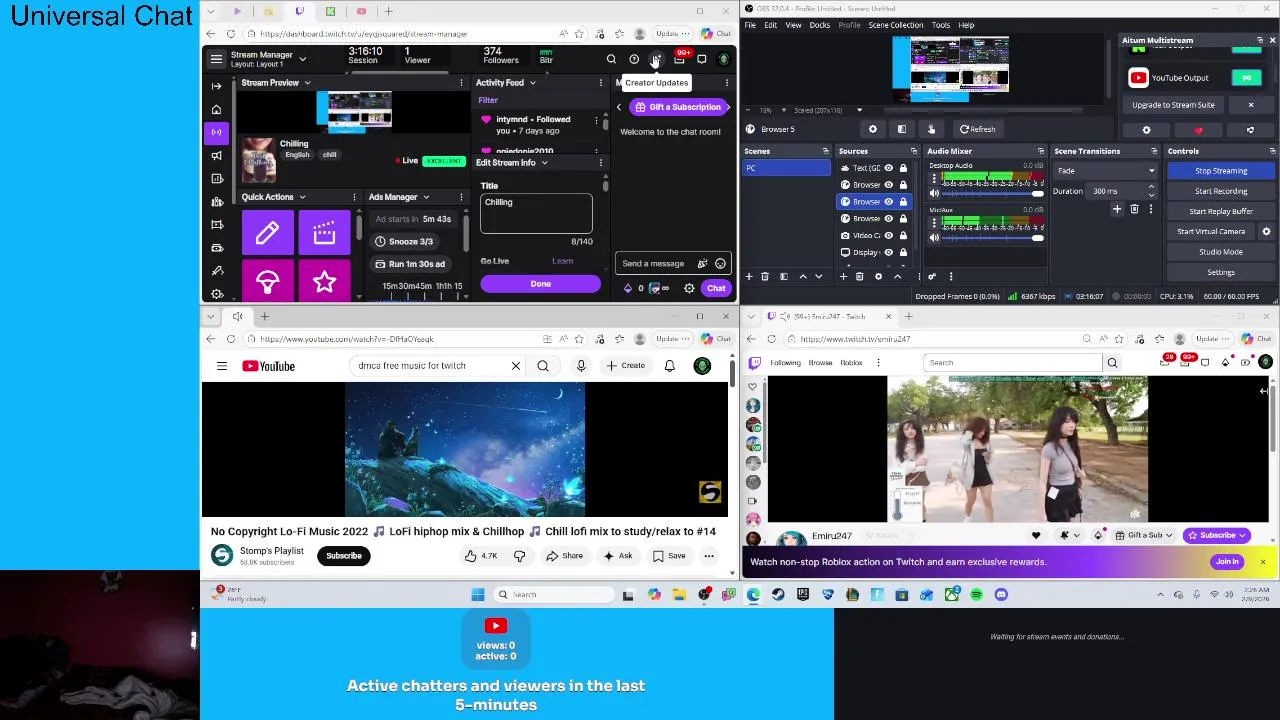This screenshot has width=1280, height=720.
Task: Open Creator Updates sparkle icon in Twitch dashboard
Action: pyautogui.click(x=656, y=60)
